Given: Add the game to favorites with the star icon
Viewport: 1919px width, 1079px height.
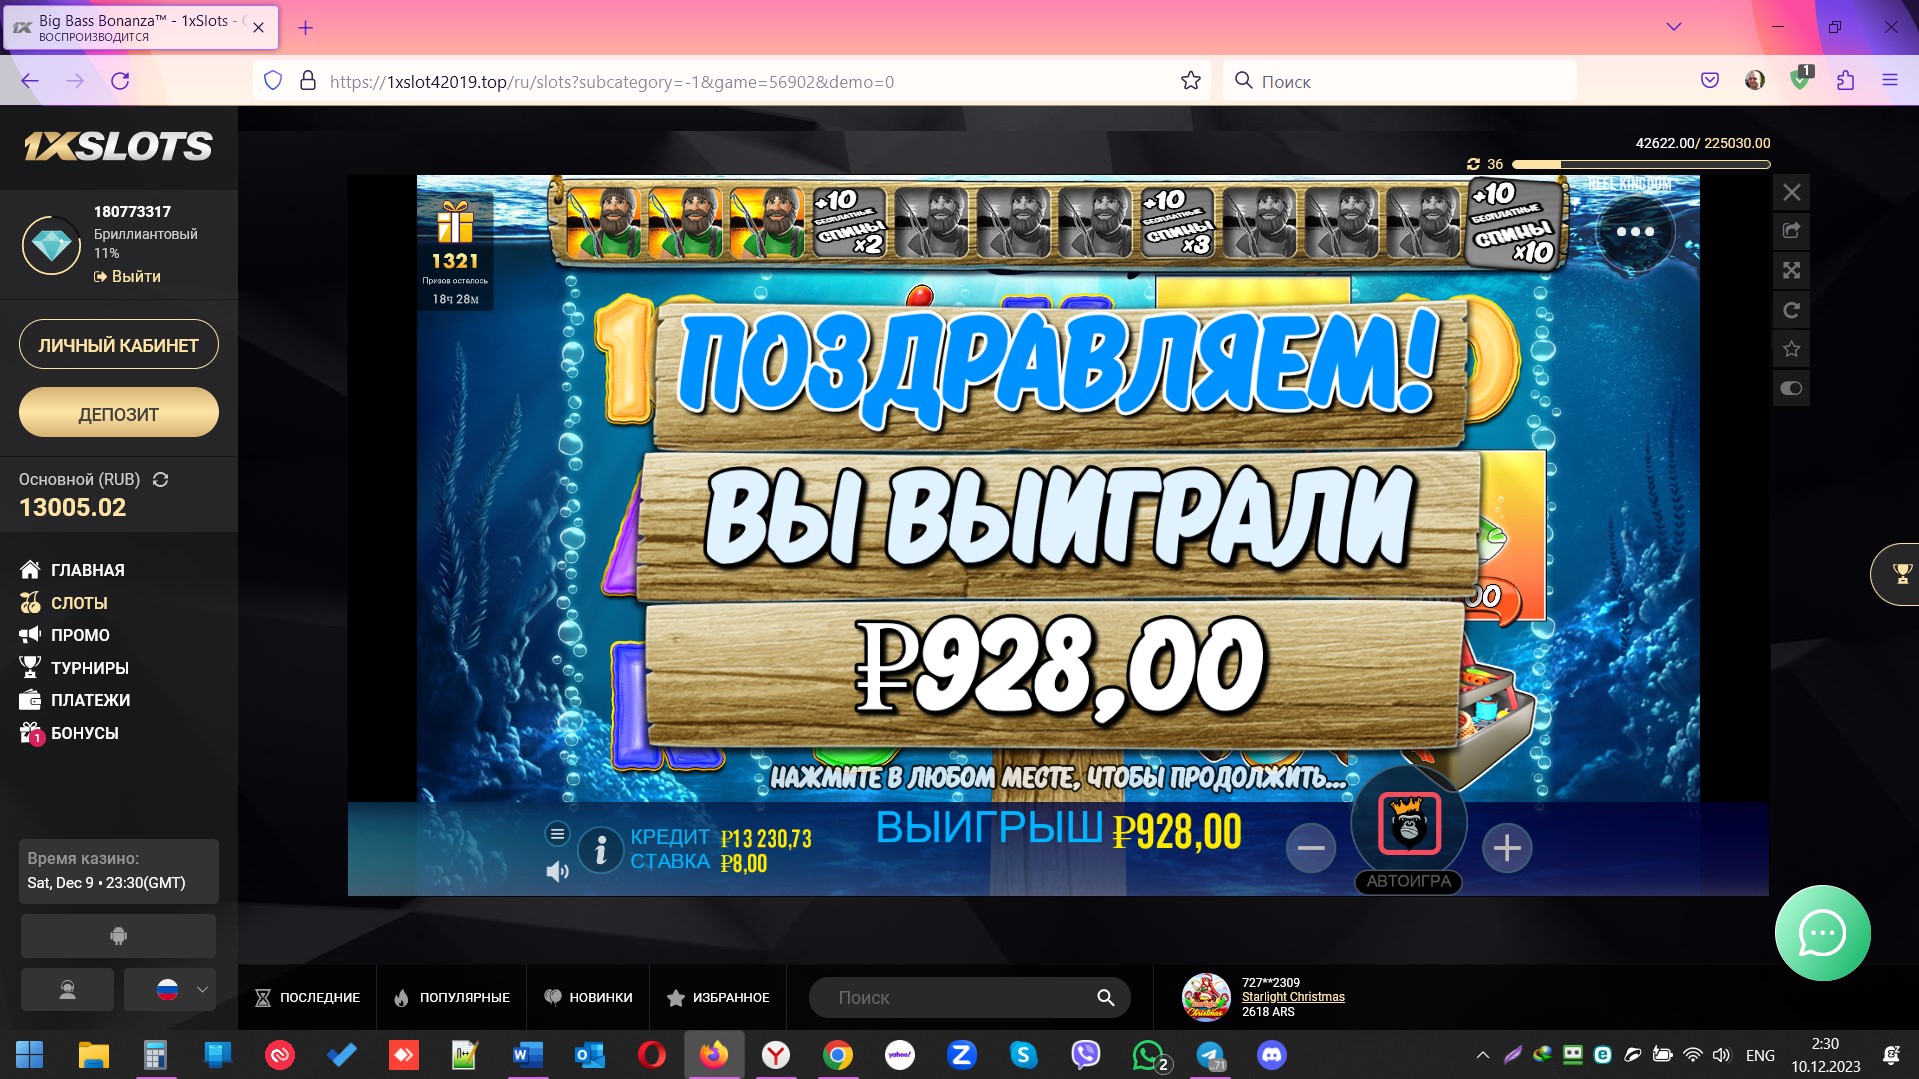Looking at the screenshot, I should coord(1791,349).
